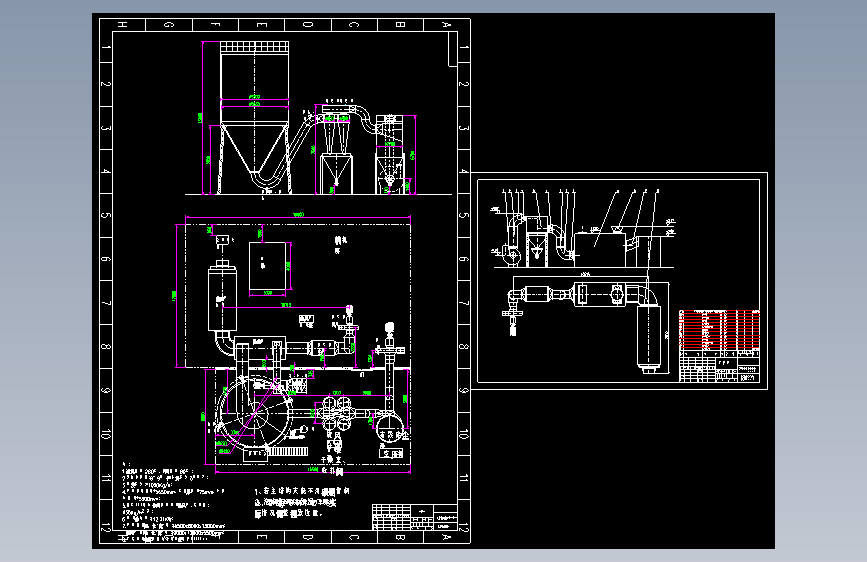Select the rectangular room outline in the plan view
This screenshot has height=562, width=867.
click(x=297, y=295)
